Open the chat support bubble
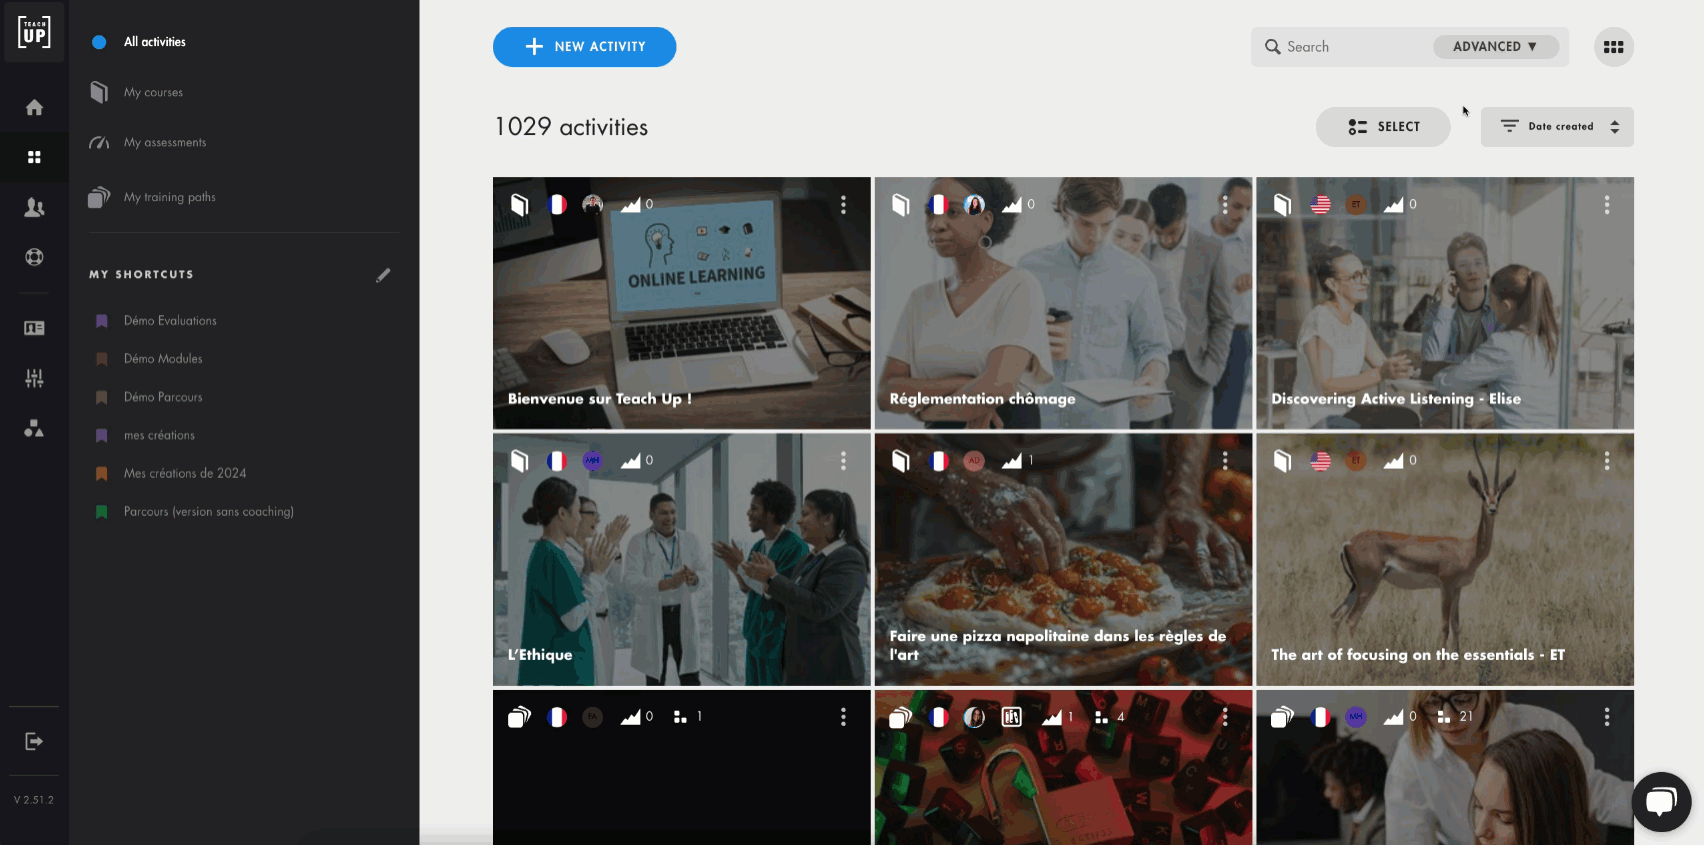1704x845 pixels. 1661,802
